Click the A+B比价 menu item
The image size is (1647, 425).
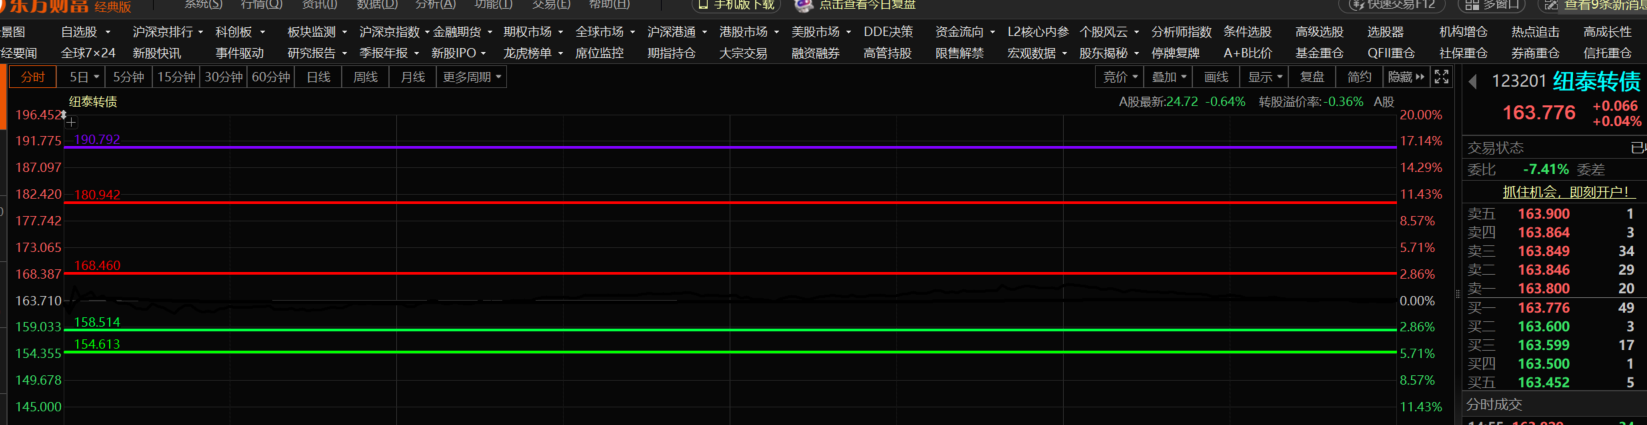pos(1248,53)
